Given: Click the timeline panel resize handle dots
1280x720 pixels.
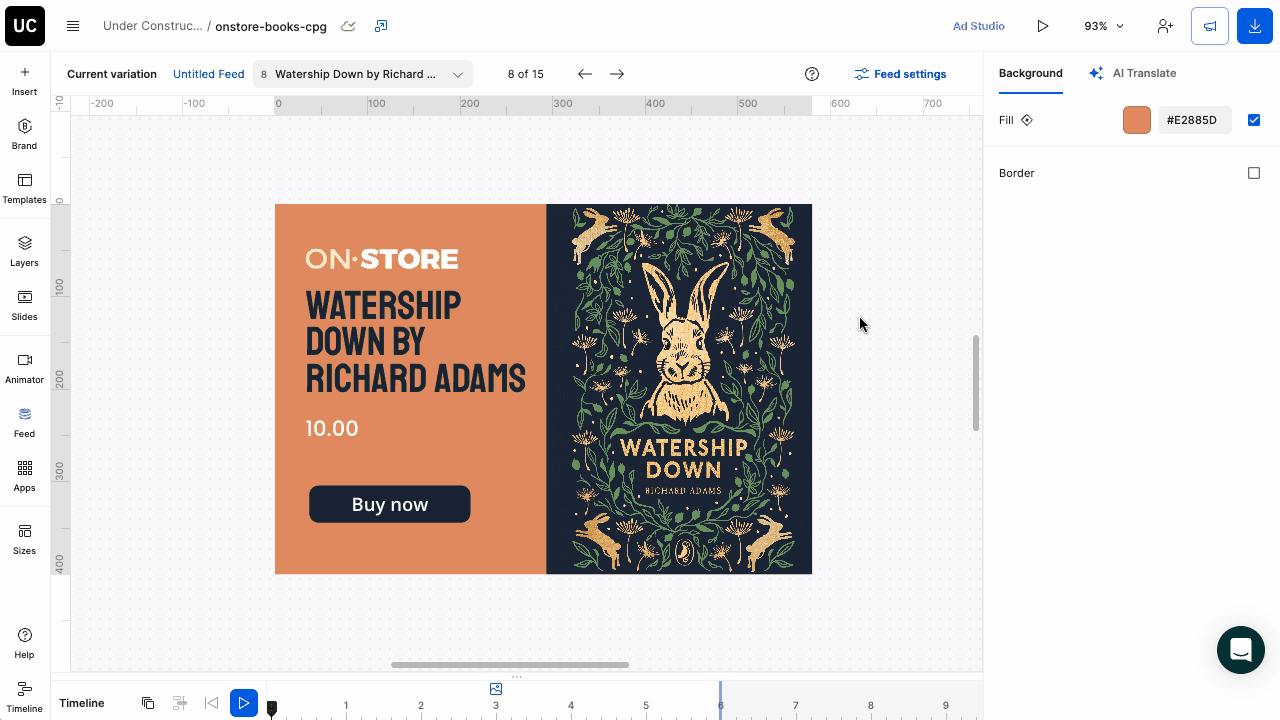Looking at the screenshot, I should (517, 677).
